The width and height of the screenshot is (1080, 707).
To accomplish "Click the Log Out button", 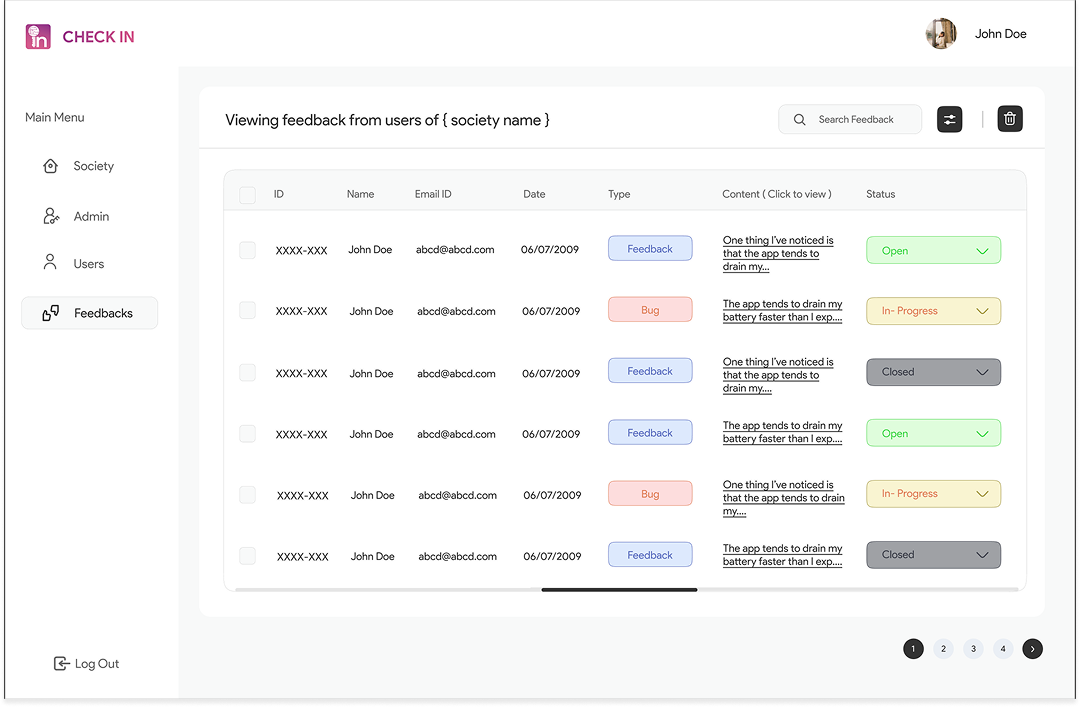I will pyautogui.click(x=87, y=664).
